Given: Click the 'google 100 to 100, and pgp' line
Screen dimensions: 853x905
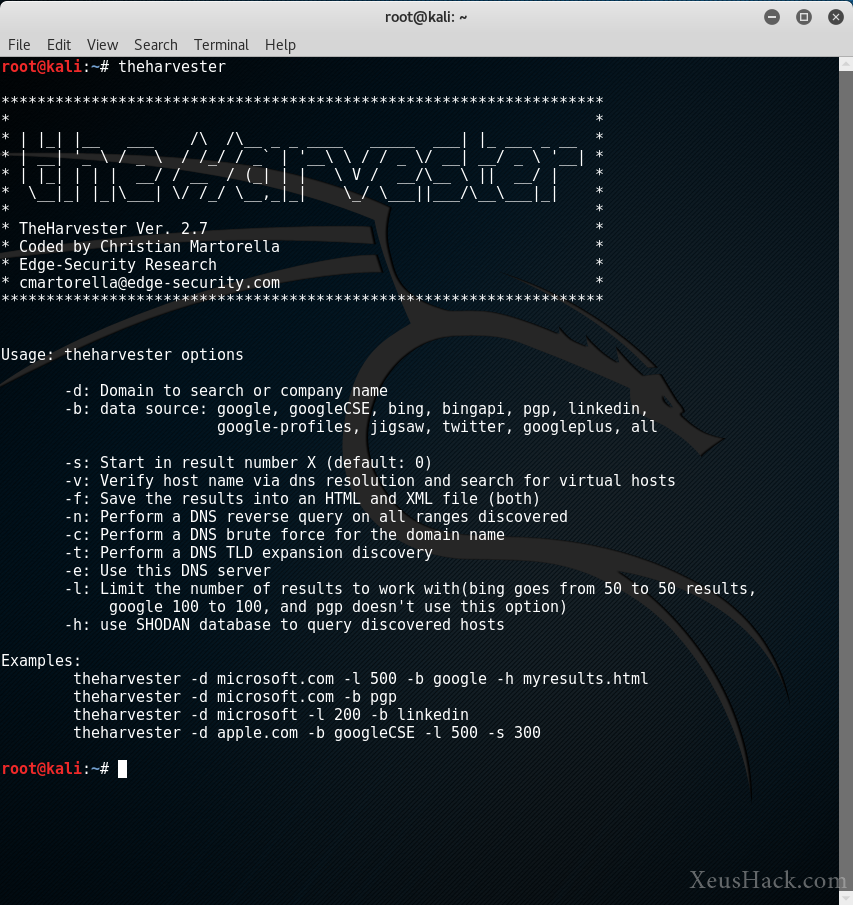Looking at the screenshot, I should (x=338, y=607).
